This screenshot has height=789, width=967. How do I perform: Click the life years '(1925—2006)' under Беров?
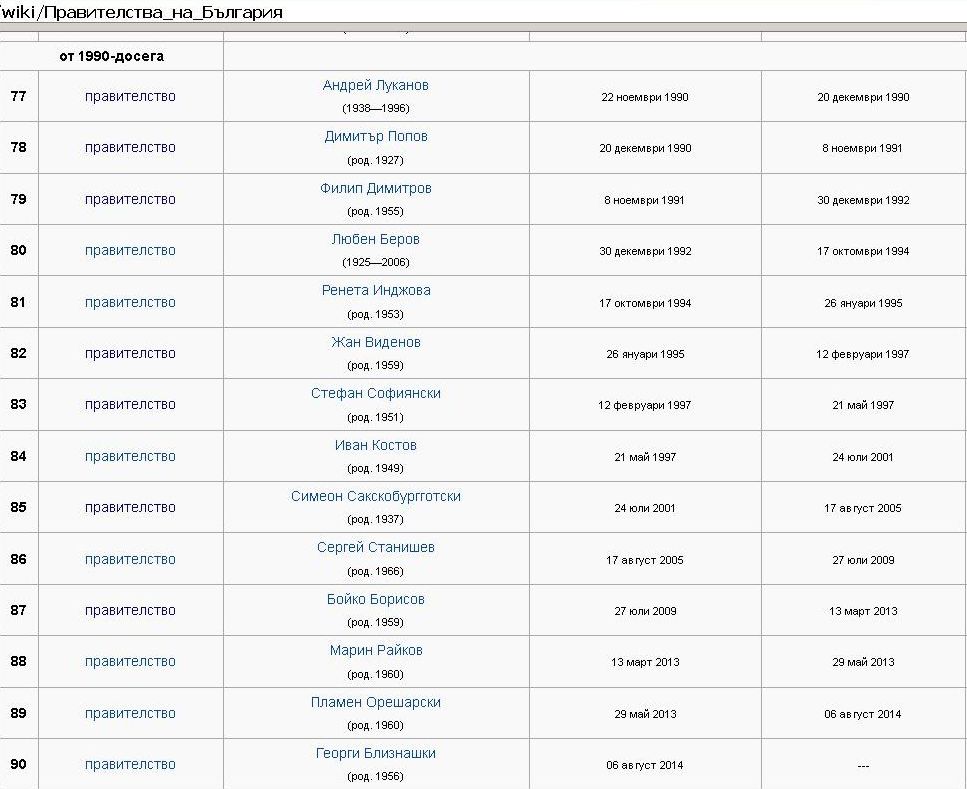(376, 263)
